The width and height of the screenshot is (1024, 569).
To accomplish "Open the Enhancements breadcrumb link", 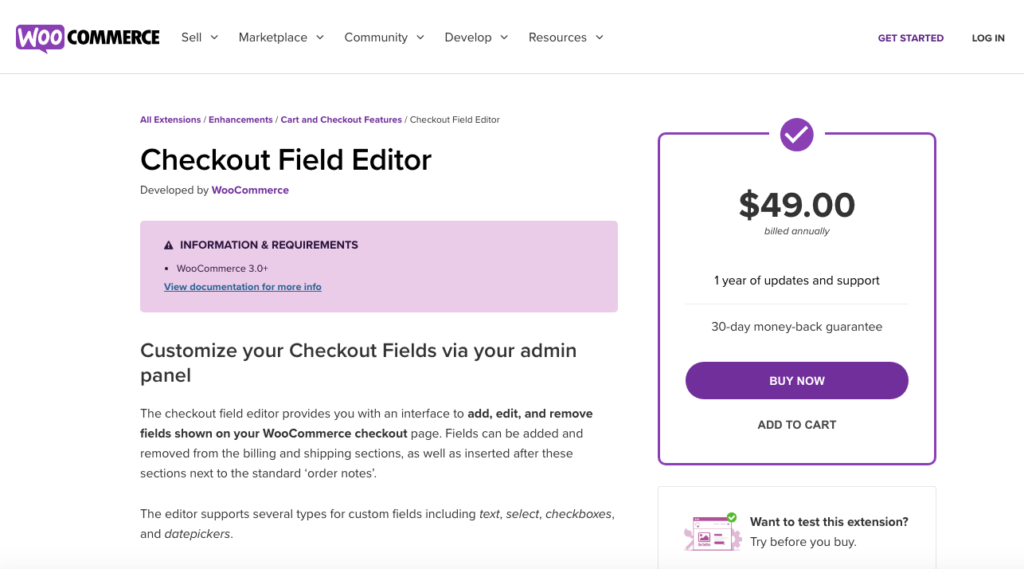I will pyautogui.click(x=240, y=120).
